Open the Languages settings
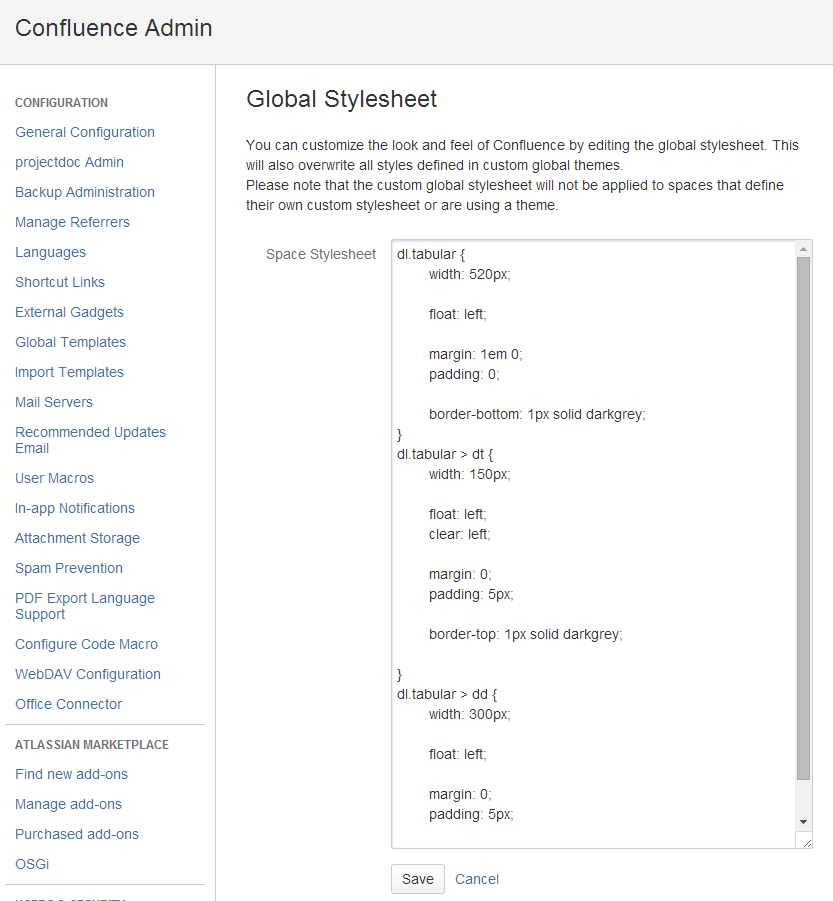The image size is (833, 901). (x=50, y=252)
